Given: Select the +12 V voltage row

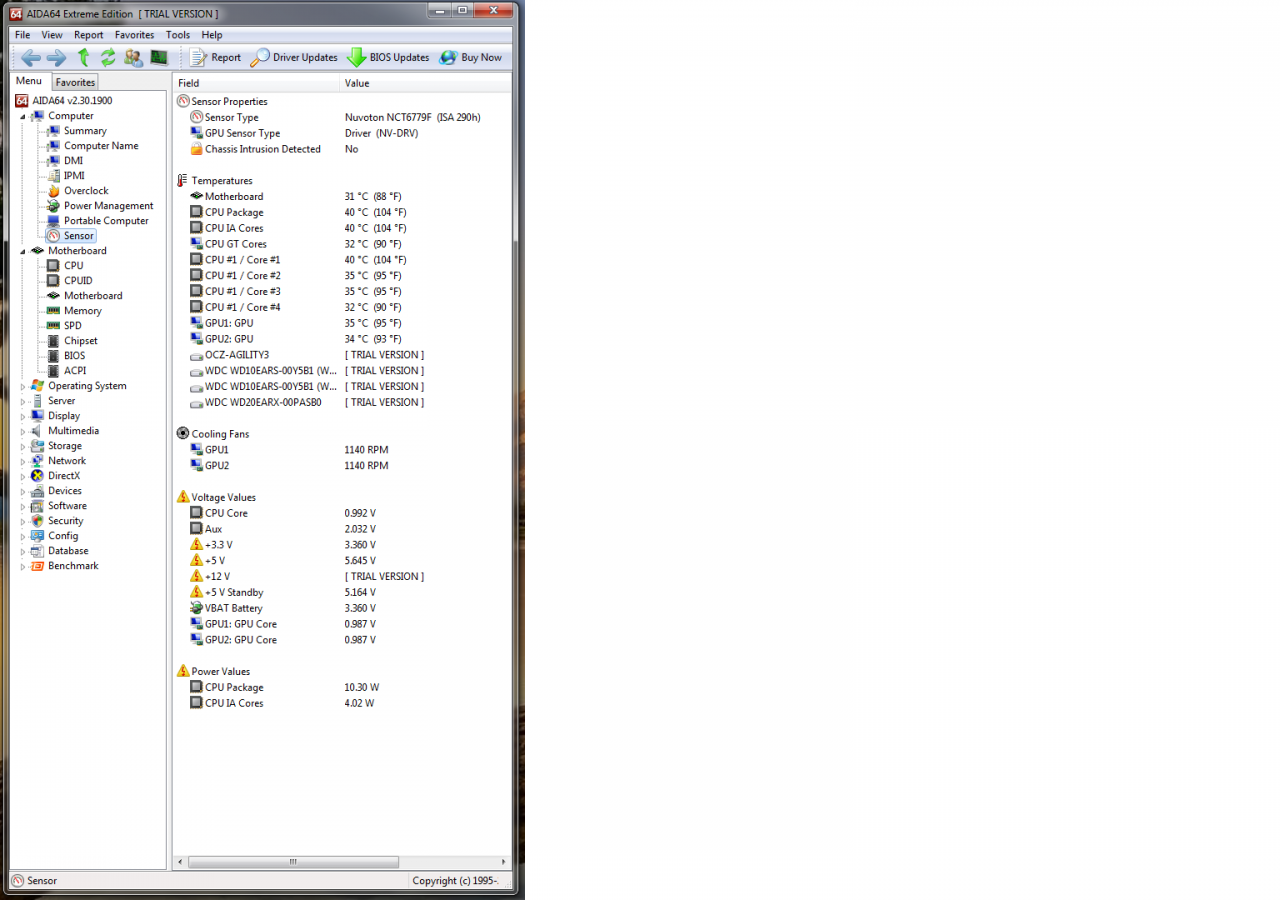Looking at the screenshot, I should coord(342,576).
